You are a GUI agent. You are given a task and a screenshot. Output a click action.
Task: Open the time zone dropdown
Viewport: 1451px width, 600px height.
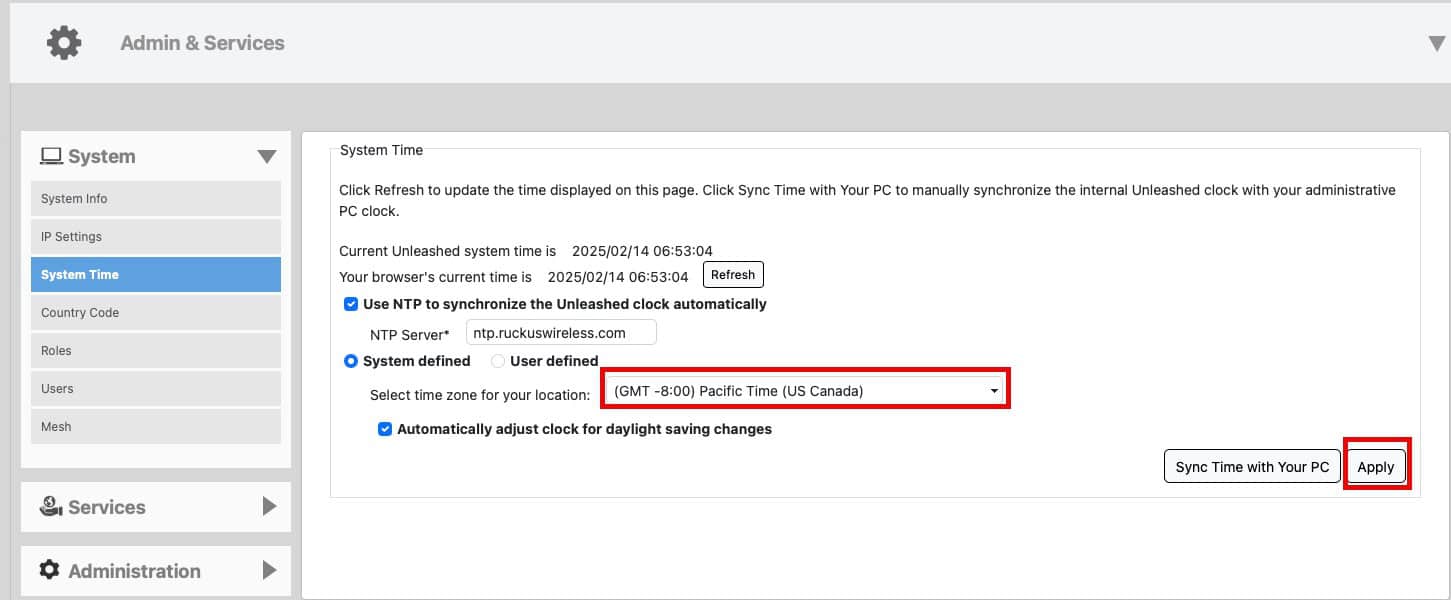click(806, 391)
